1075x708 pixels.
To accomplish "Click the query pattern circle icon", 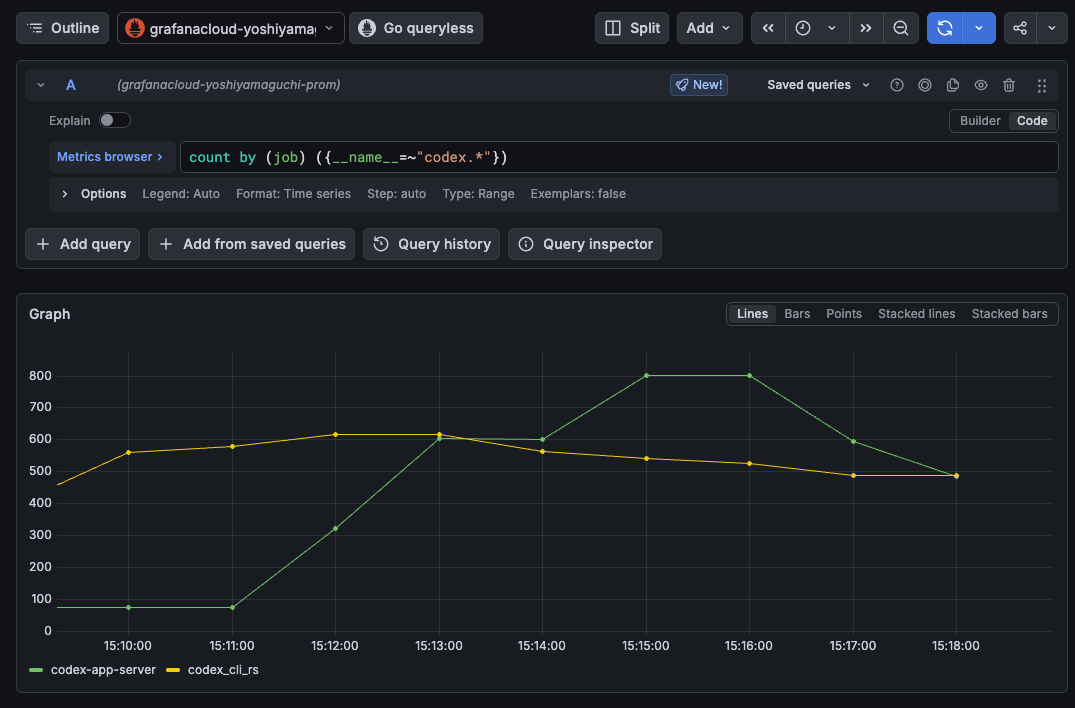I will click(x=925, y=85).
